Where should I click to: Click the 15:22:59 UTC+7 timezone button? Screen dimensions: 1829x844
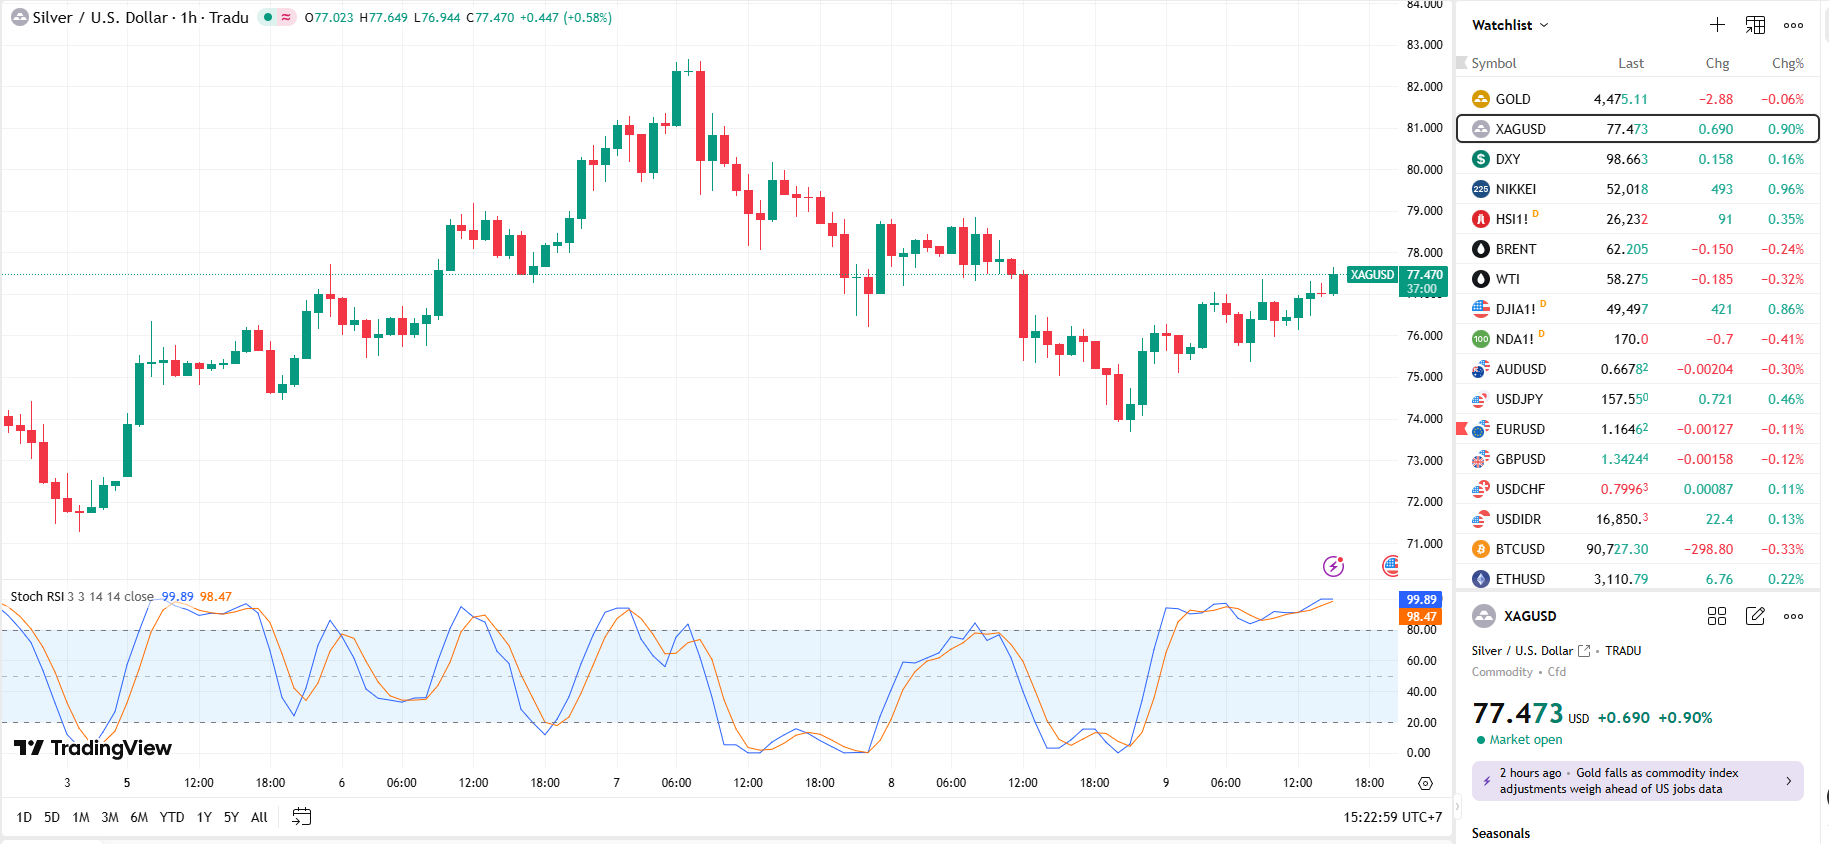click(x=1392, y=817)
